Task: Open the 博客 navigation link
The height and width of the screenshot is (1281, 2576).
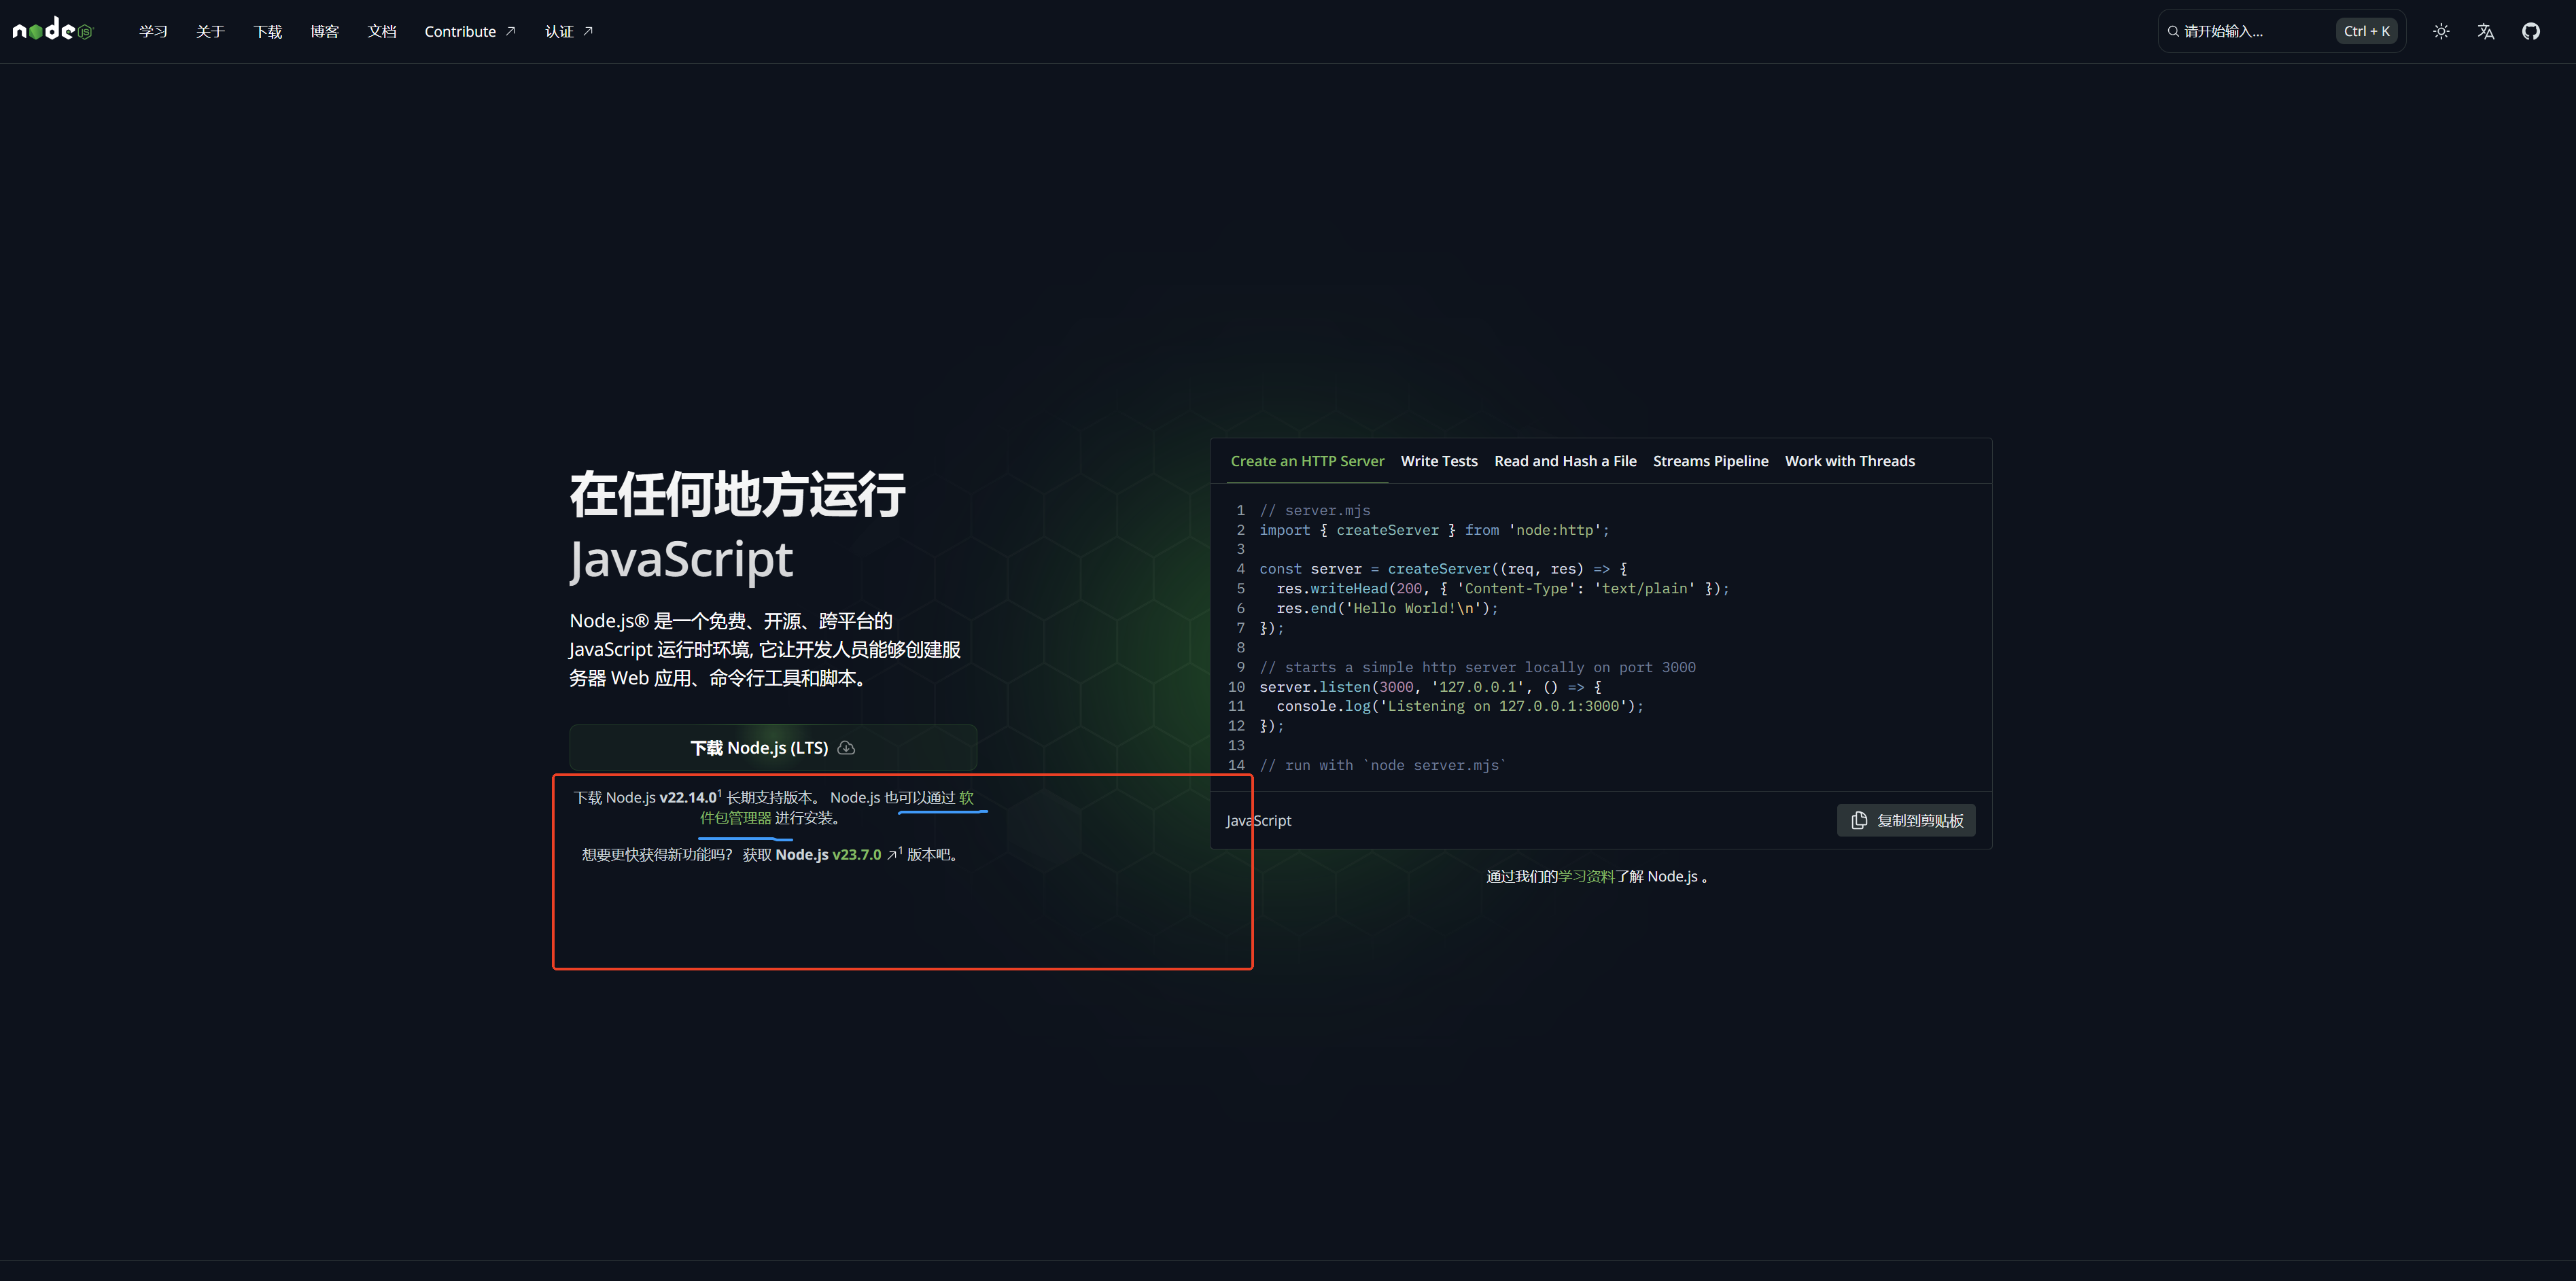Action: coord(324,31)
